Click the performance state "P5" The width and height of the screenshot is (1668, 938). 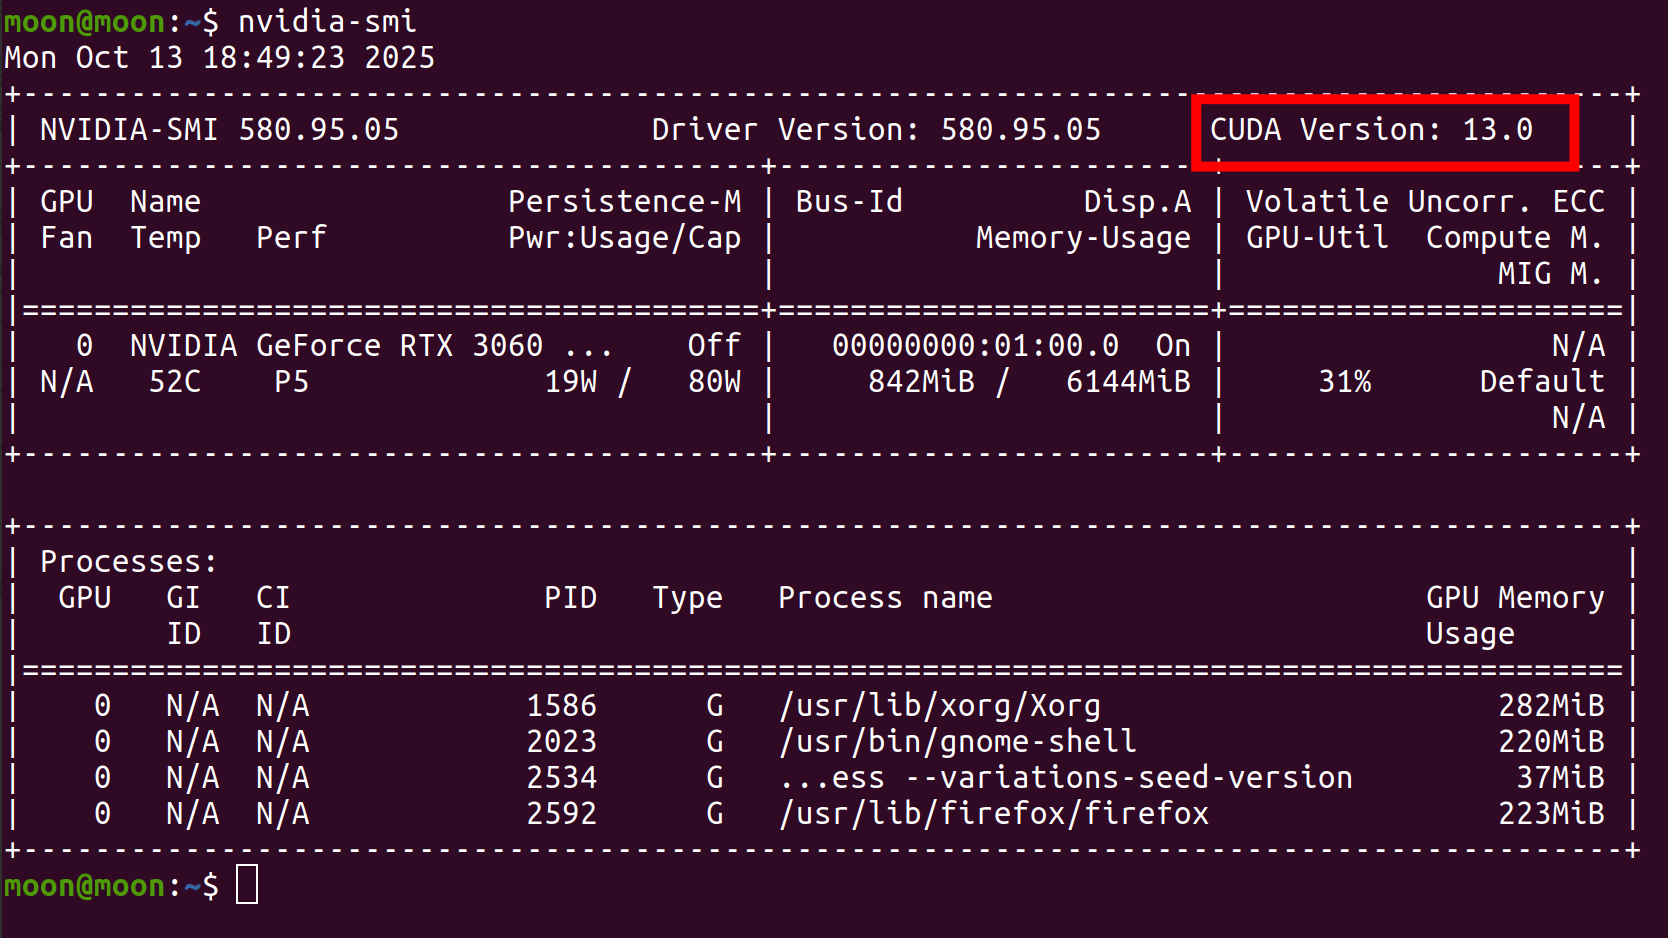pyautogui.click(x=291, y=382)
